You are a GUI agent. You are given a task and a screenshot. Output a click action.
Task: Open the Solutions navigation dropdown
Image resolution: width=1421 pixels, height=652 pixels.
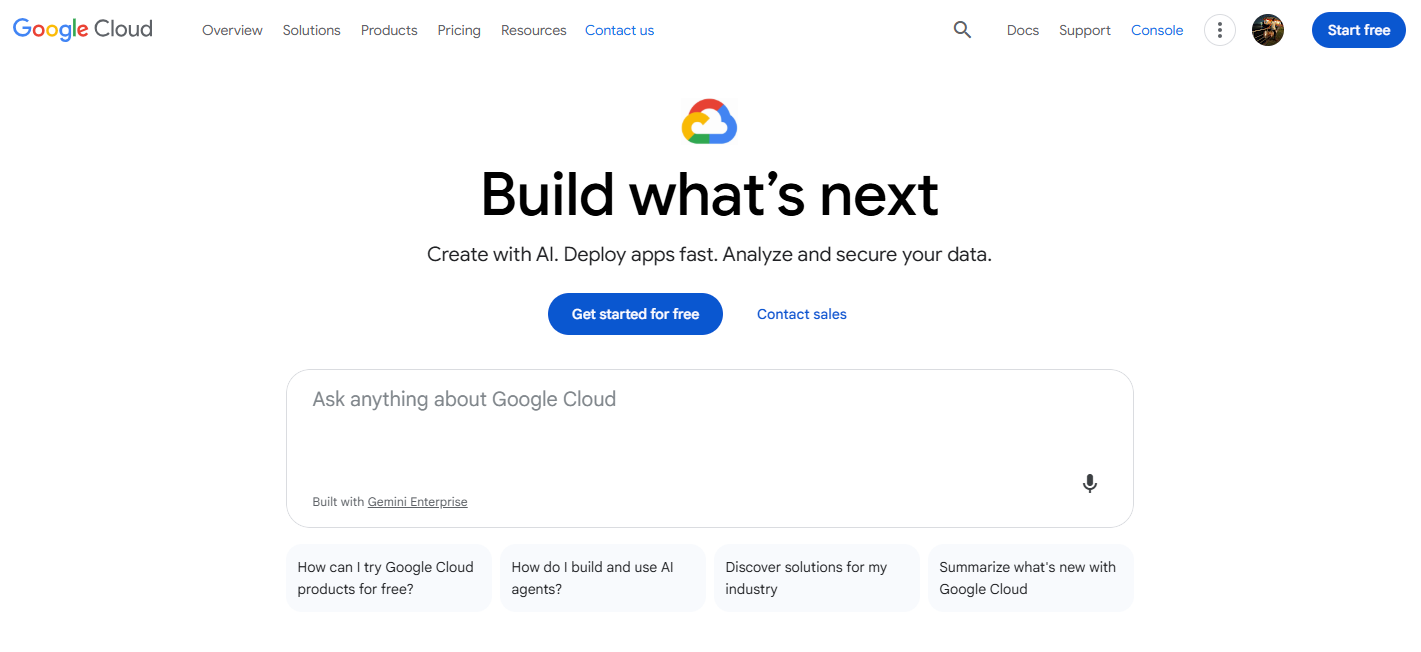point(311,30)
